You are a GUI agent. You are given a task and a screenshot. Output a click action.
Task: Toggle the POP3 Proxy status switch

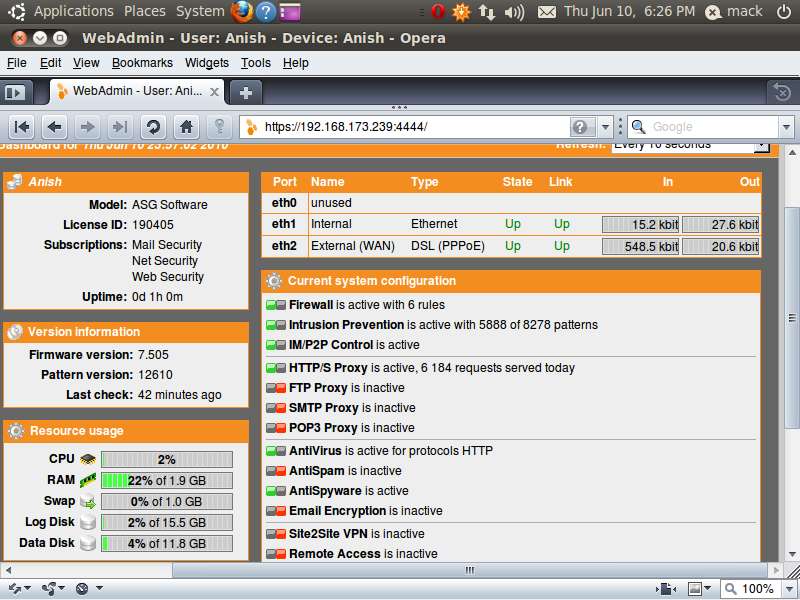(276, 428)
